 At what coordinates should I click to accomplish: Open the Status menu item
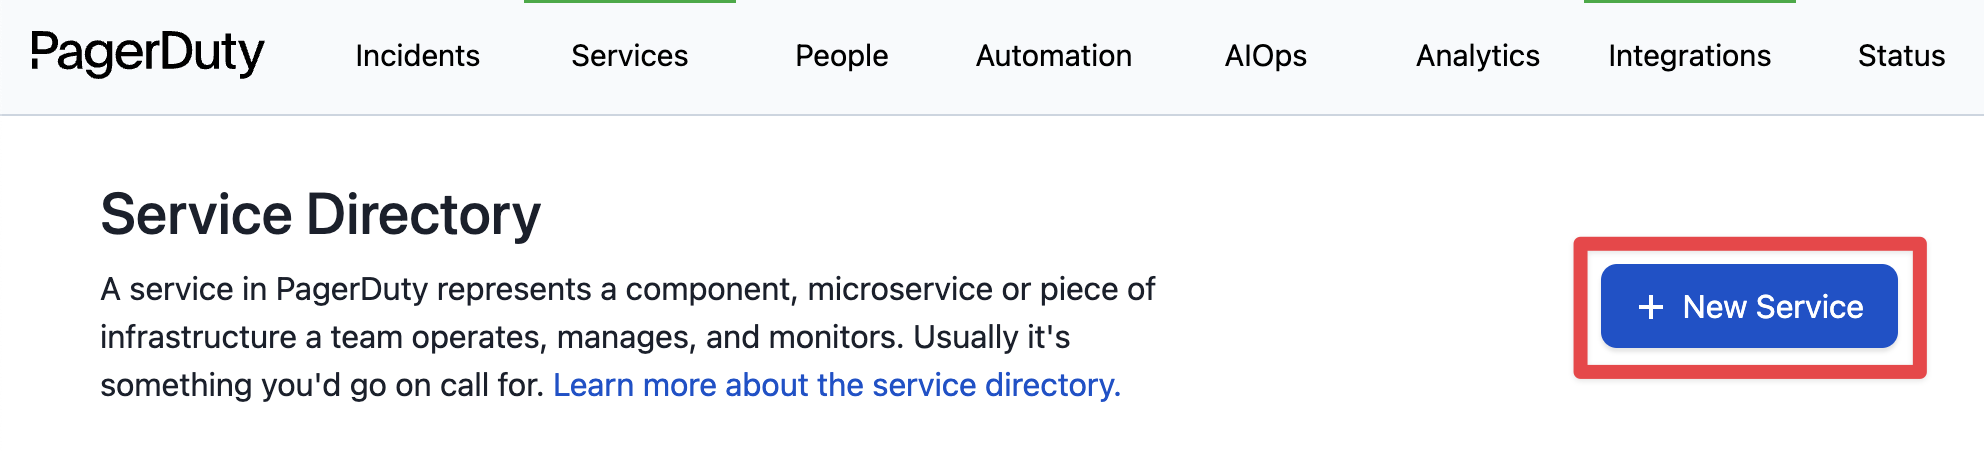point(1901,56)
